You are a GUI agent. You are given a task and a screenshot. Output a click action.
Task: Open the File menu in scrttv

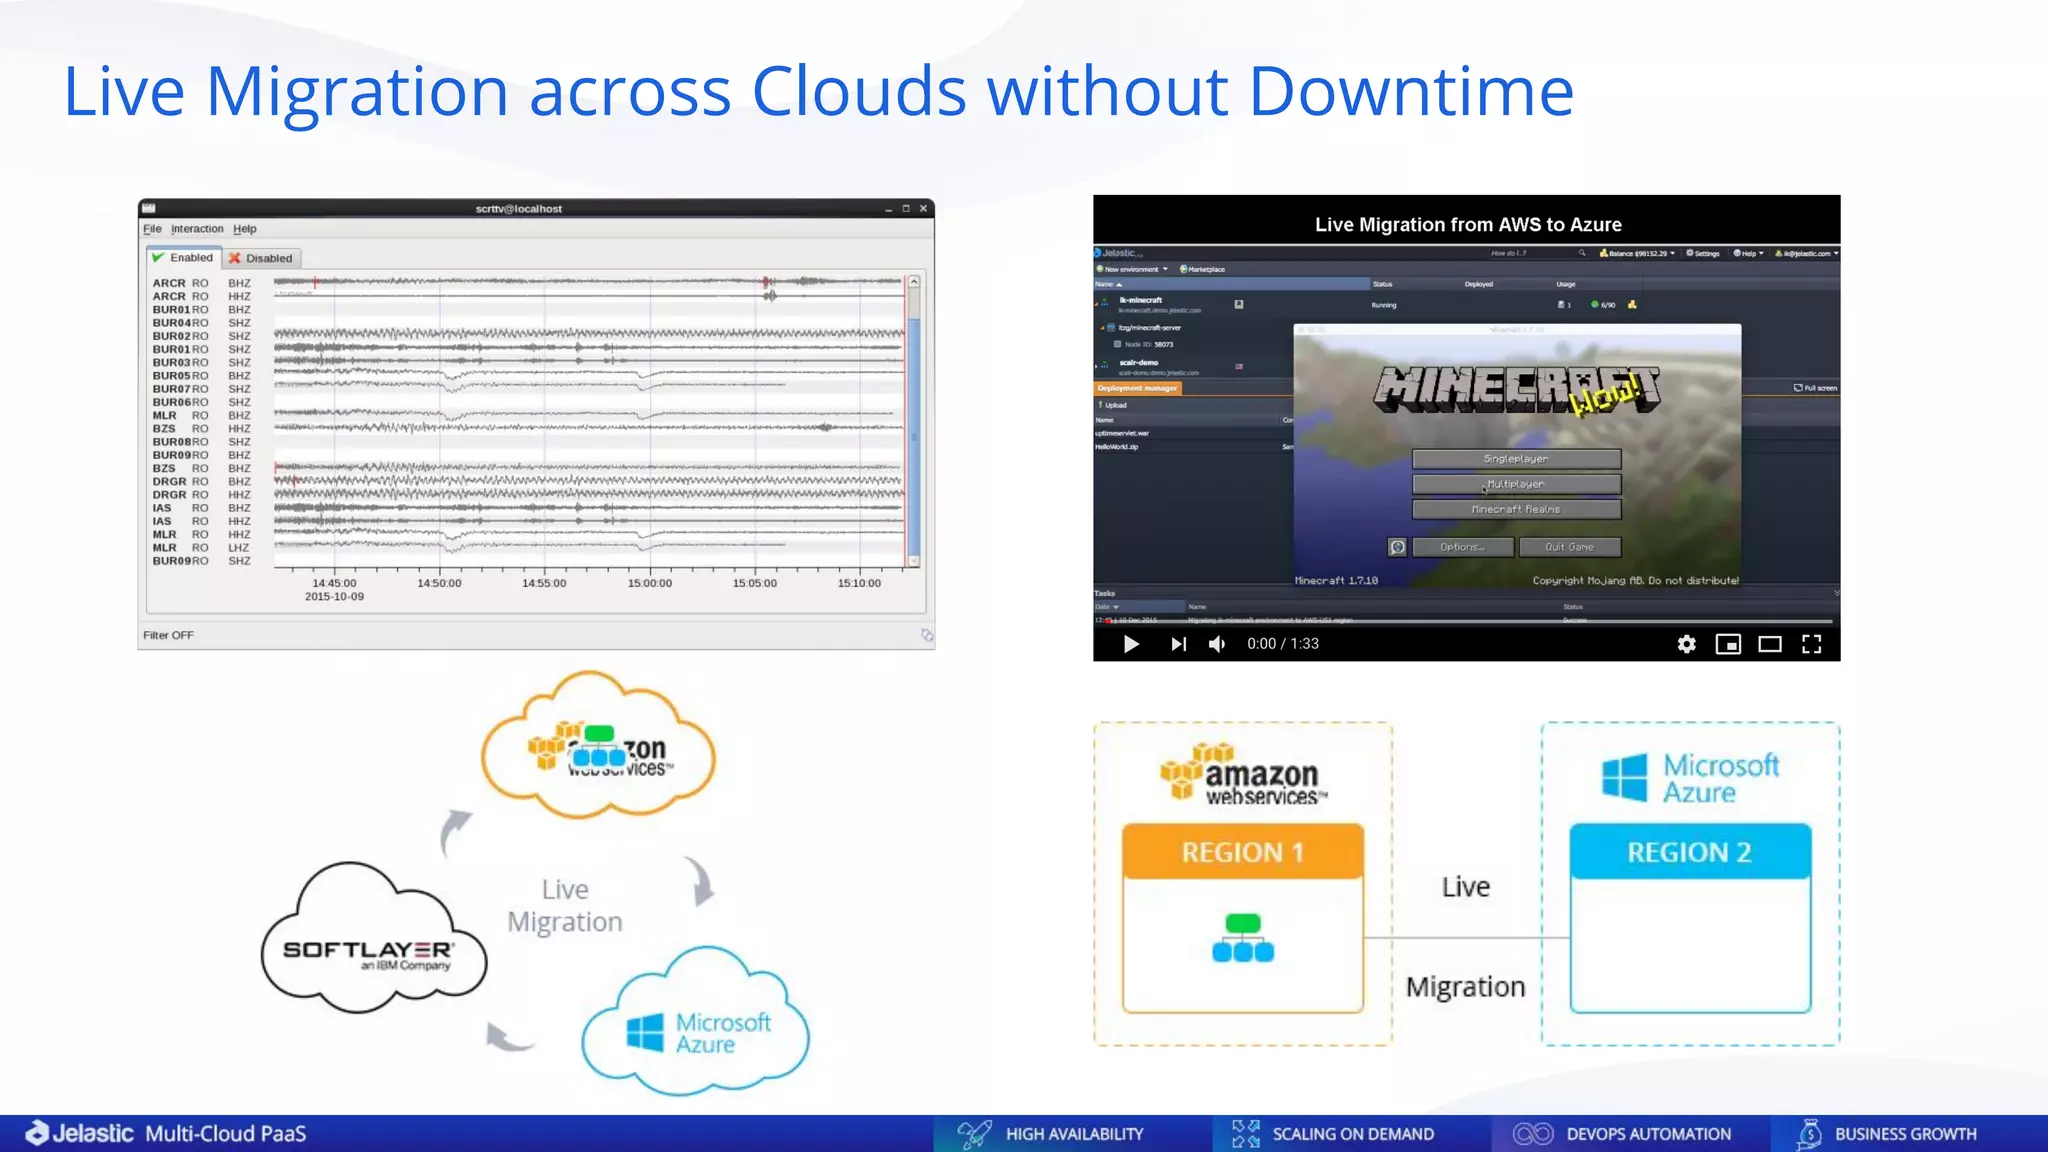152,229
